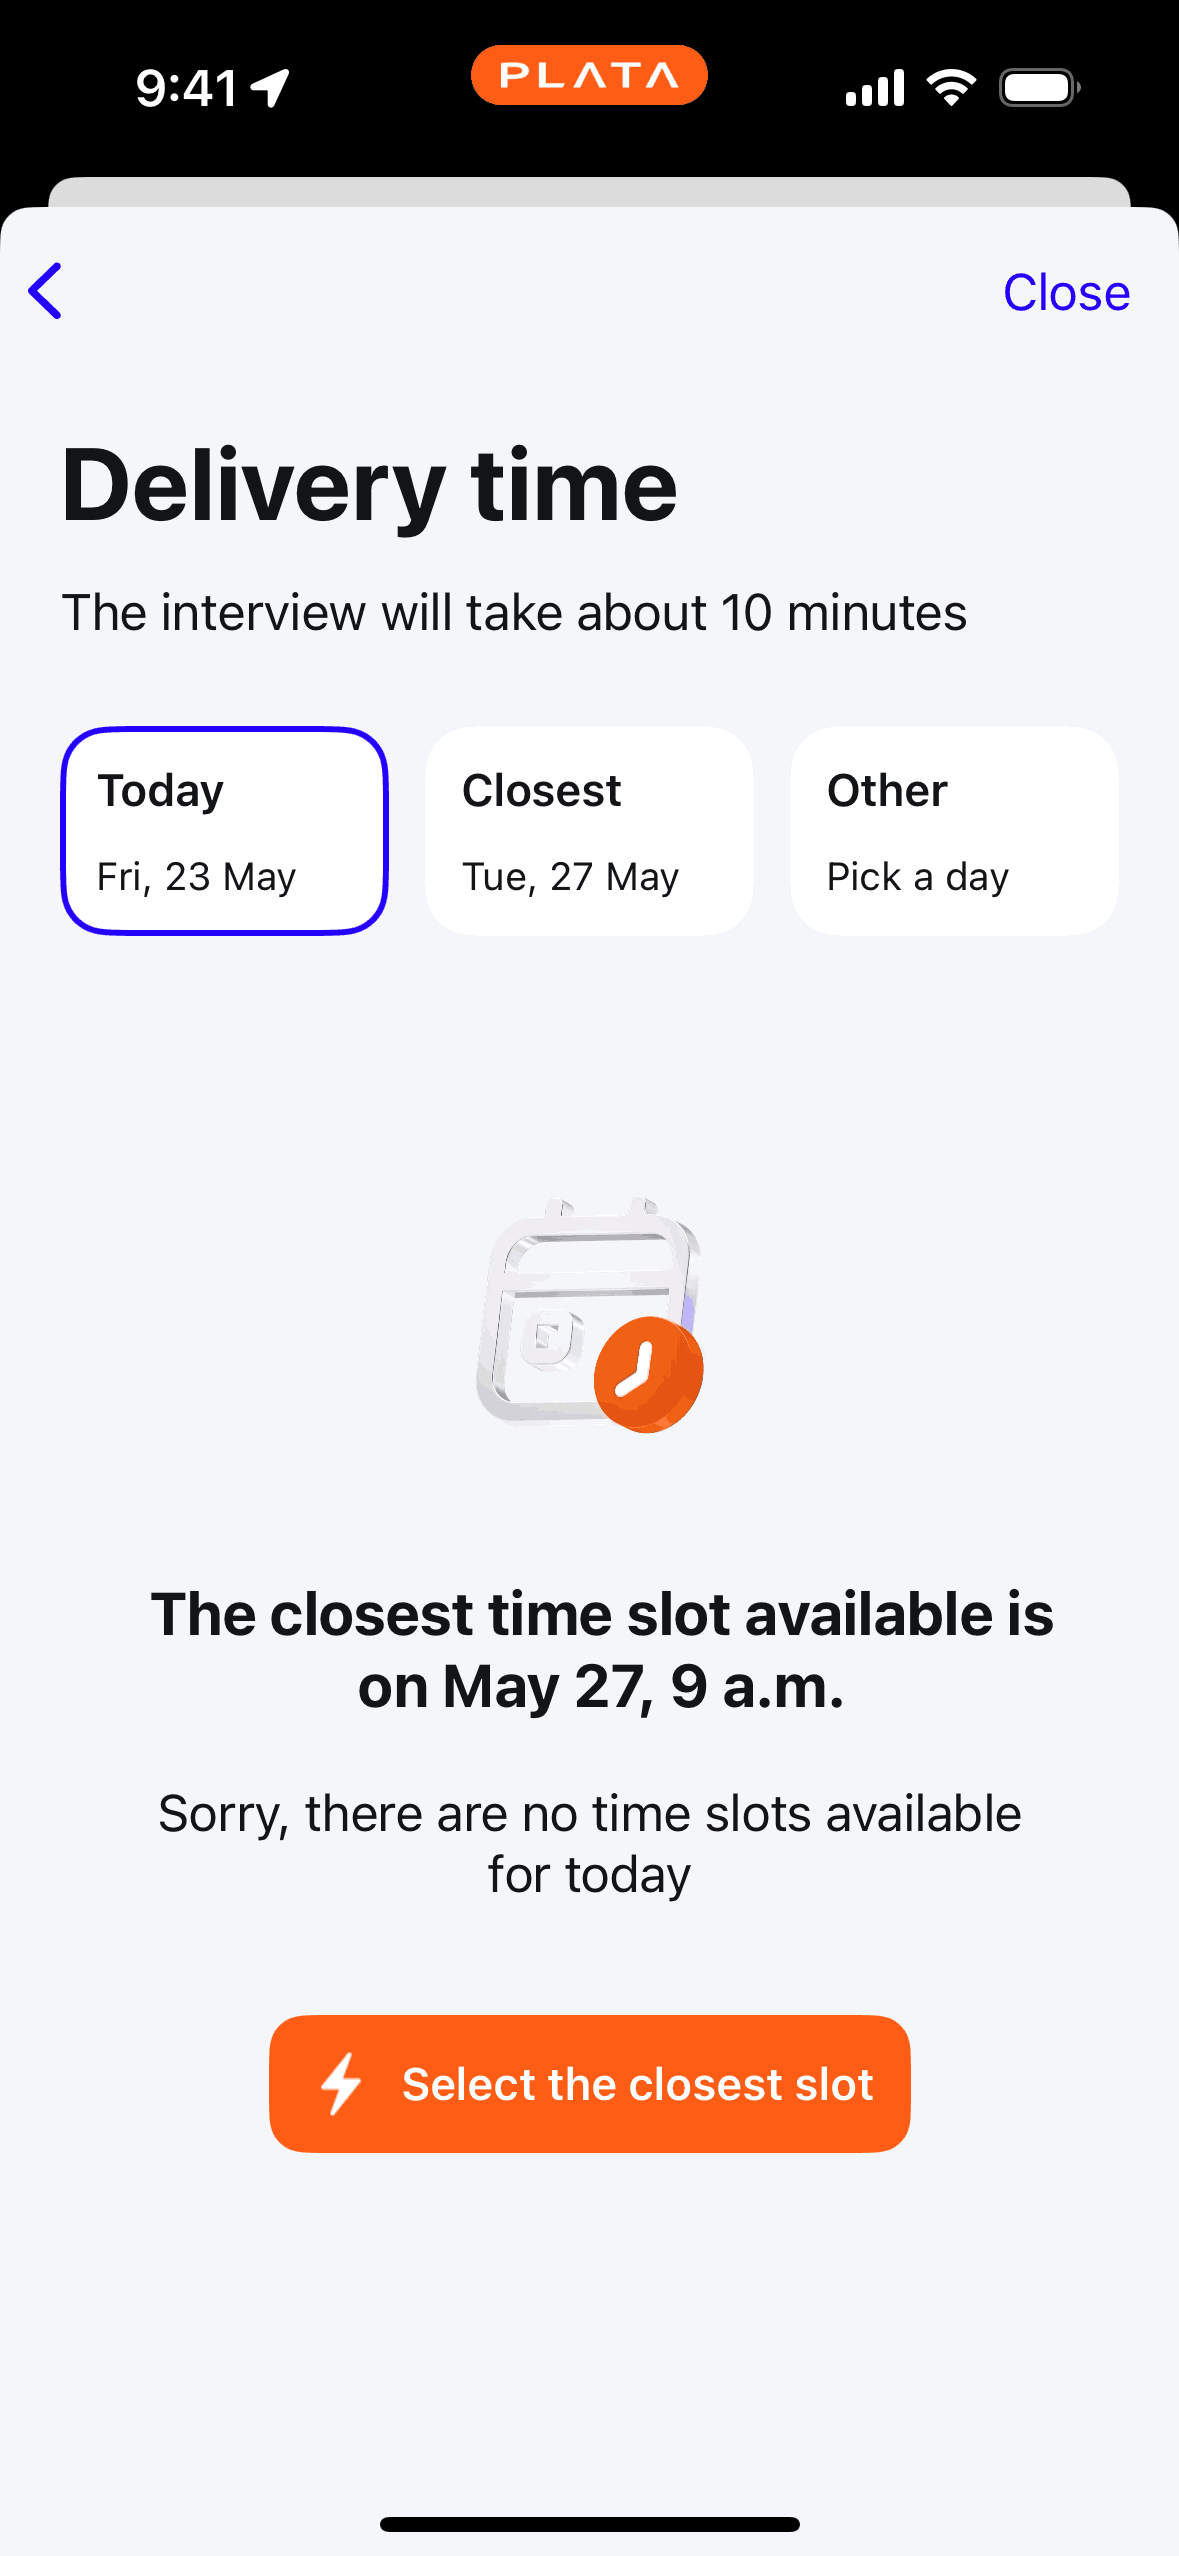Image resolution: width=1179 pixels, height=2556 pixels.
Task: Tap the closest time slot available message
Action: tap(601, 1650)
